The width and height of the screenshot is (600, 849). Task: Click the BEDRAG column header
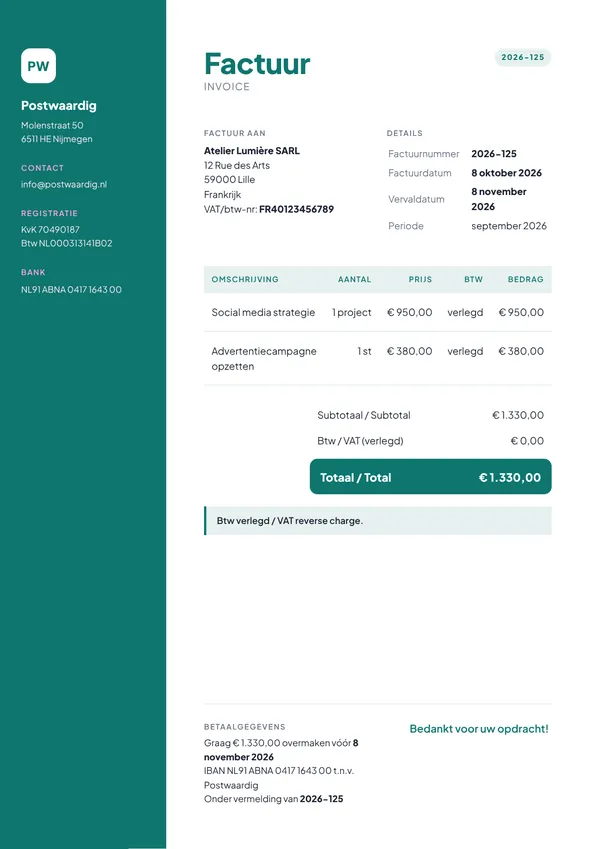[525, 279]
